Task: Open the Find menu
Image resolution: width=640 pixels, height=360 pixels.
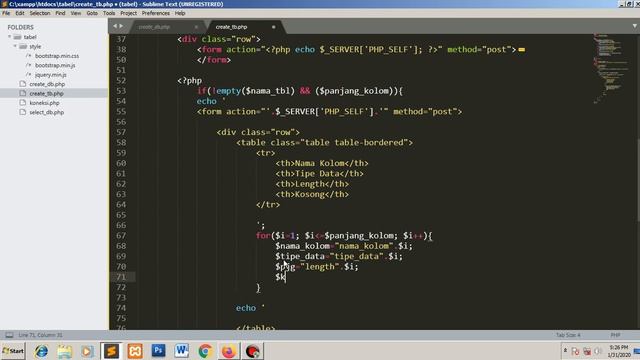Action: (x=60, y=13)
